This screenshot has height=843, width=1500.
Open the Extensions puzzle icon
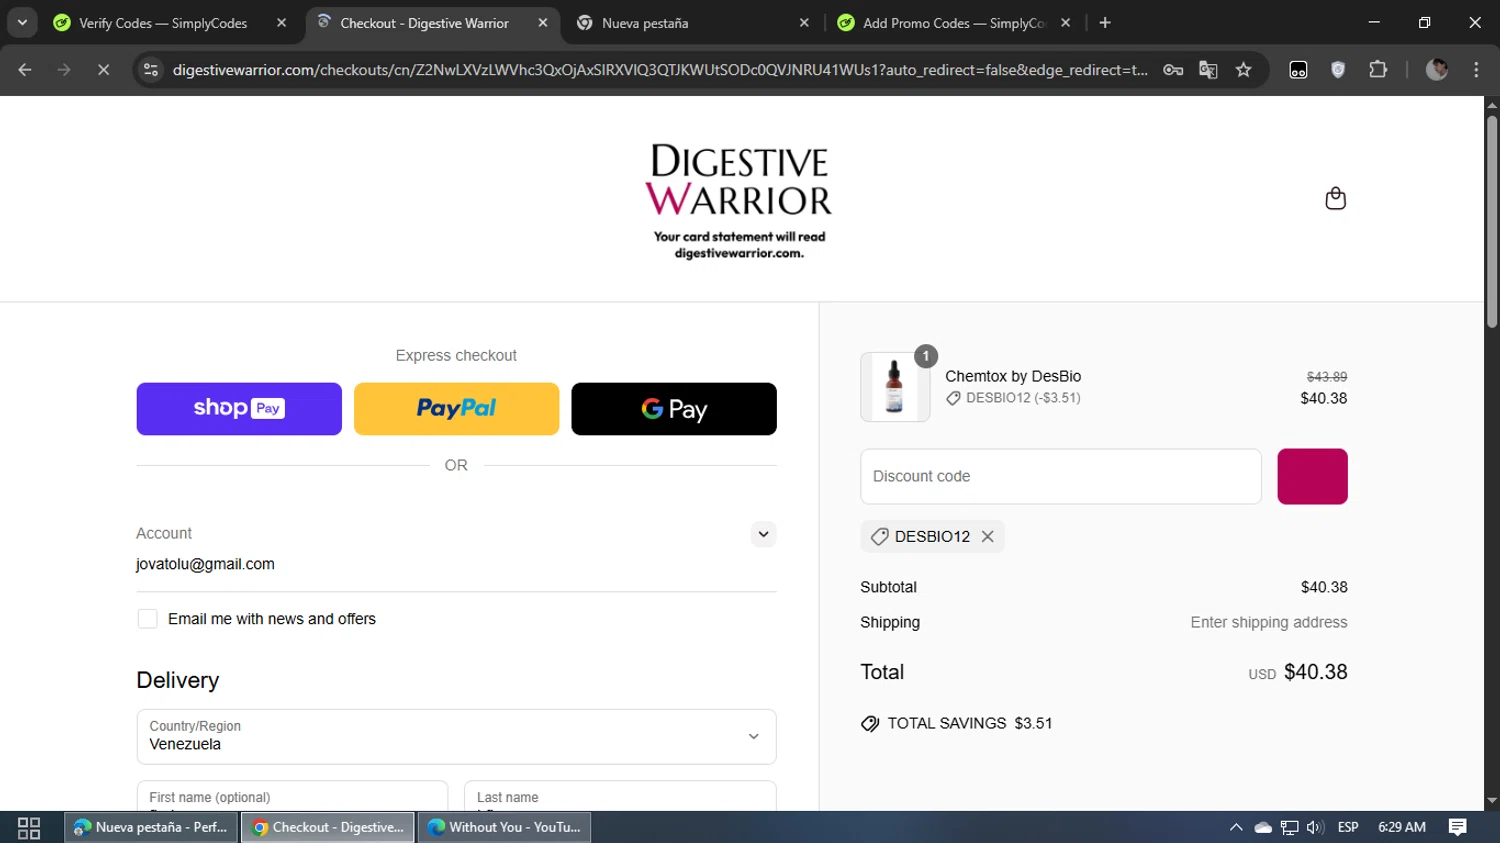1378,70
